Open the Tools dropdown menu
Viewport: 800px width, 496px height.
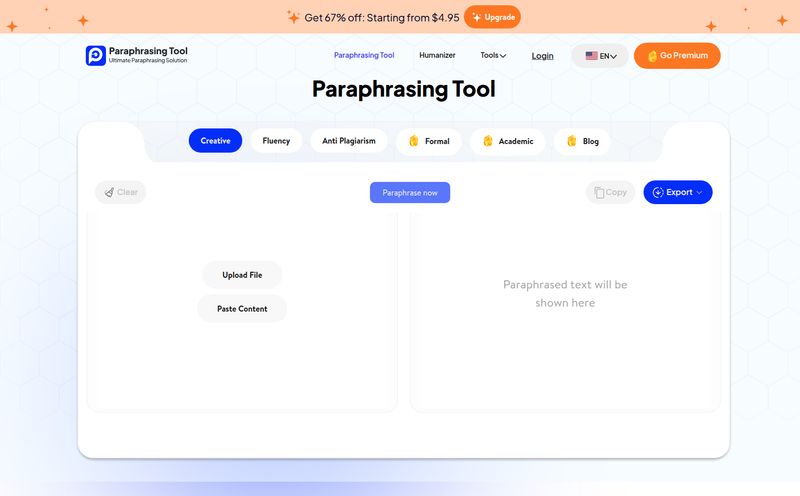click(493, 55)
